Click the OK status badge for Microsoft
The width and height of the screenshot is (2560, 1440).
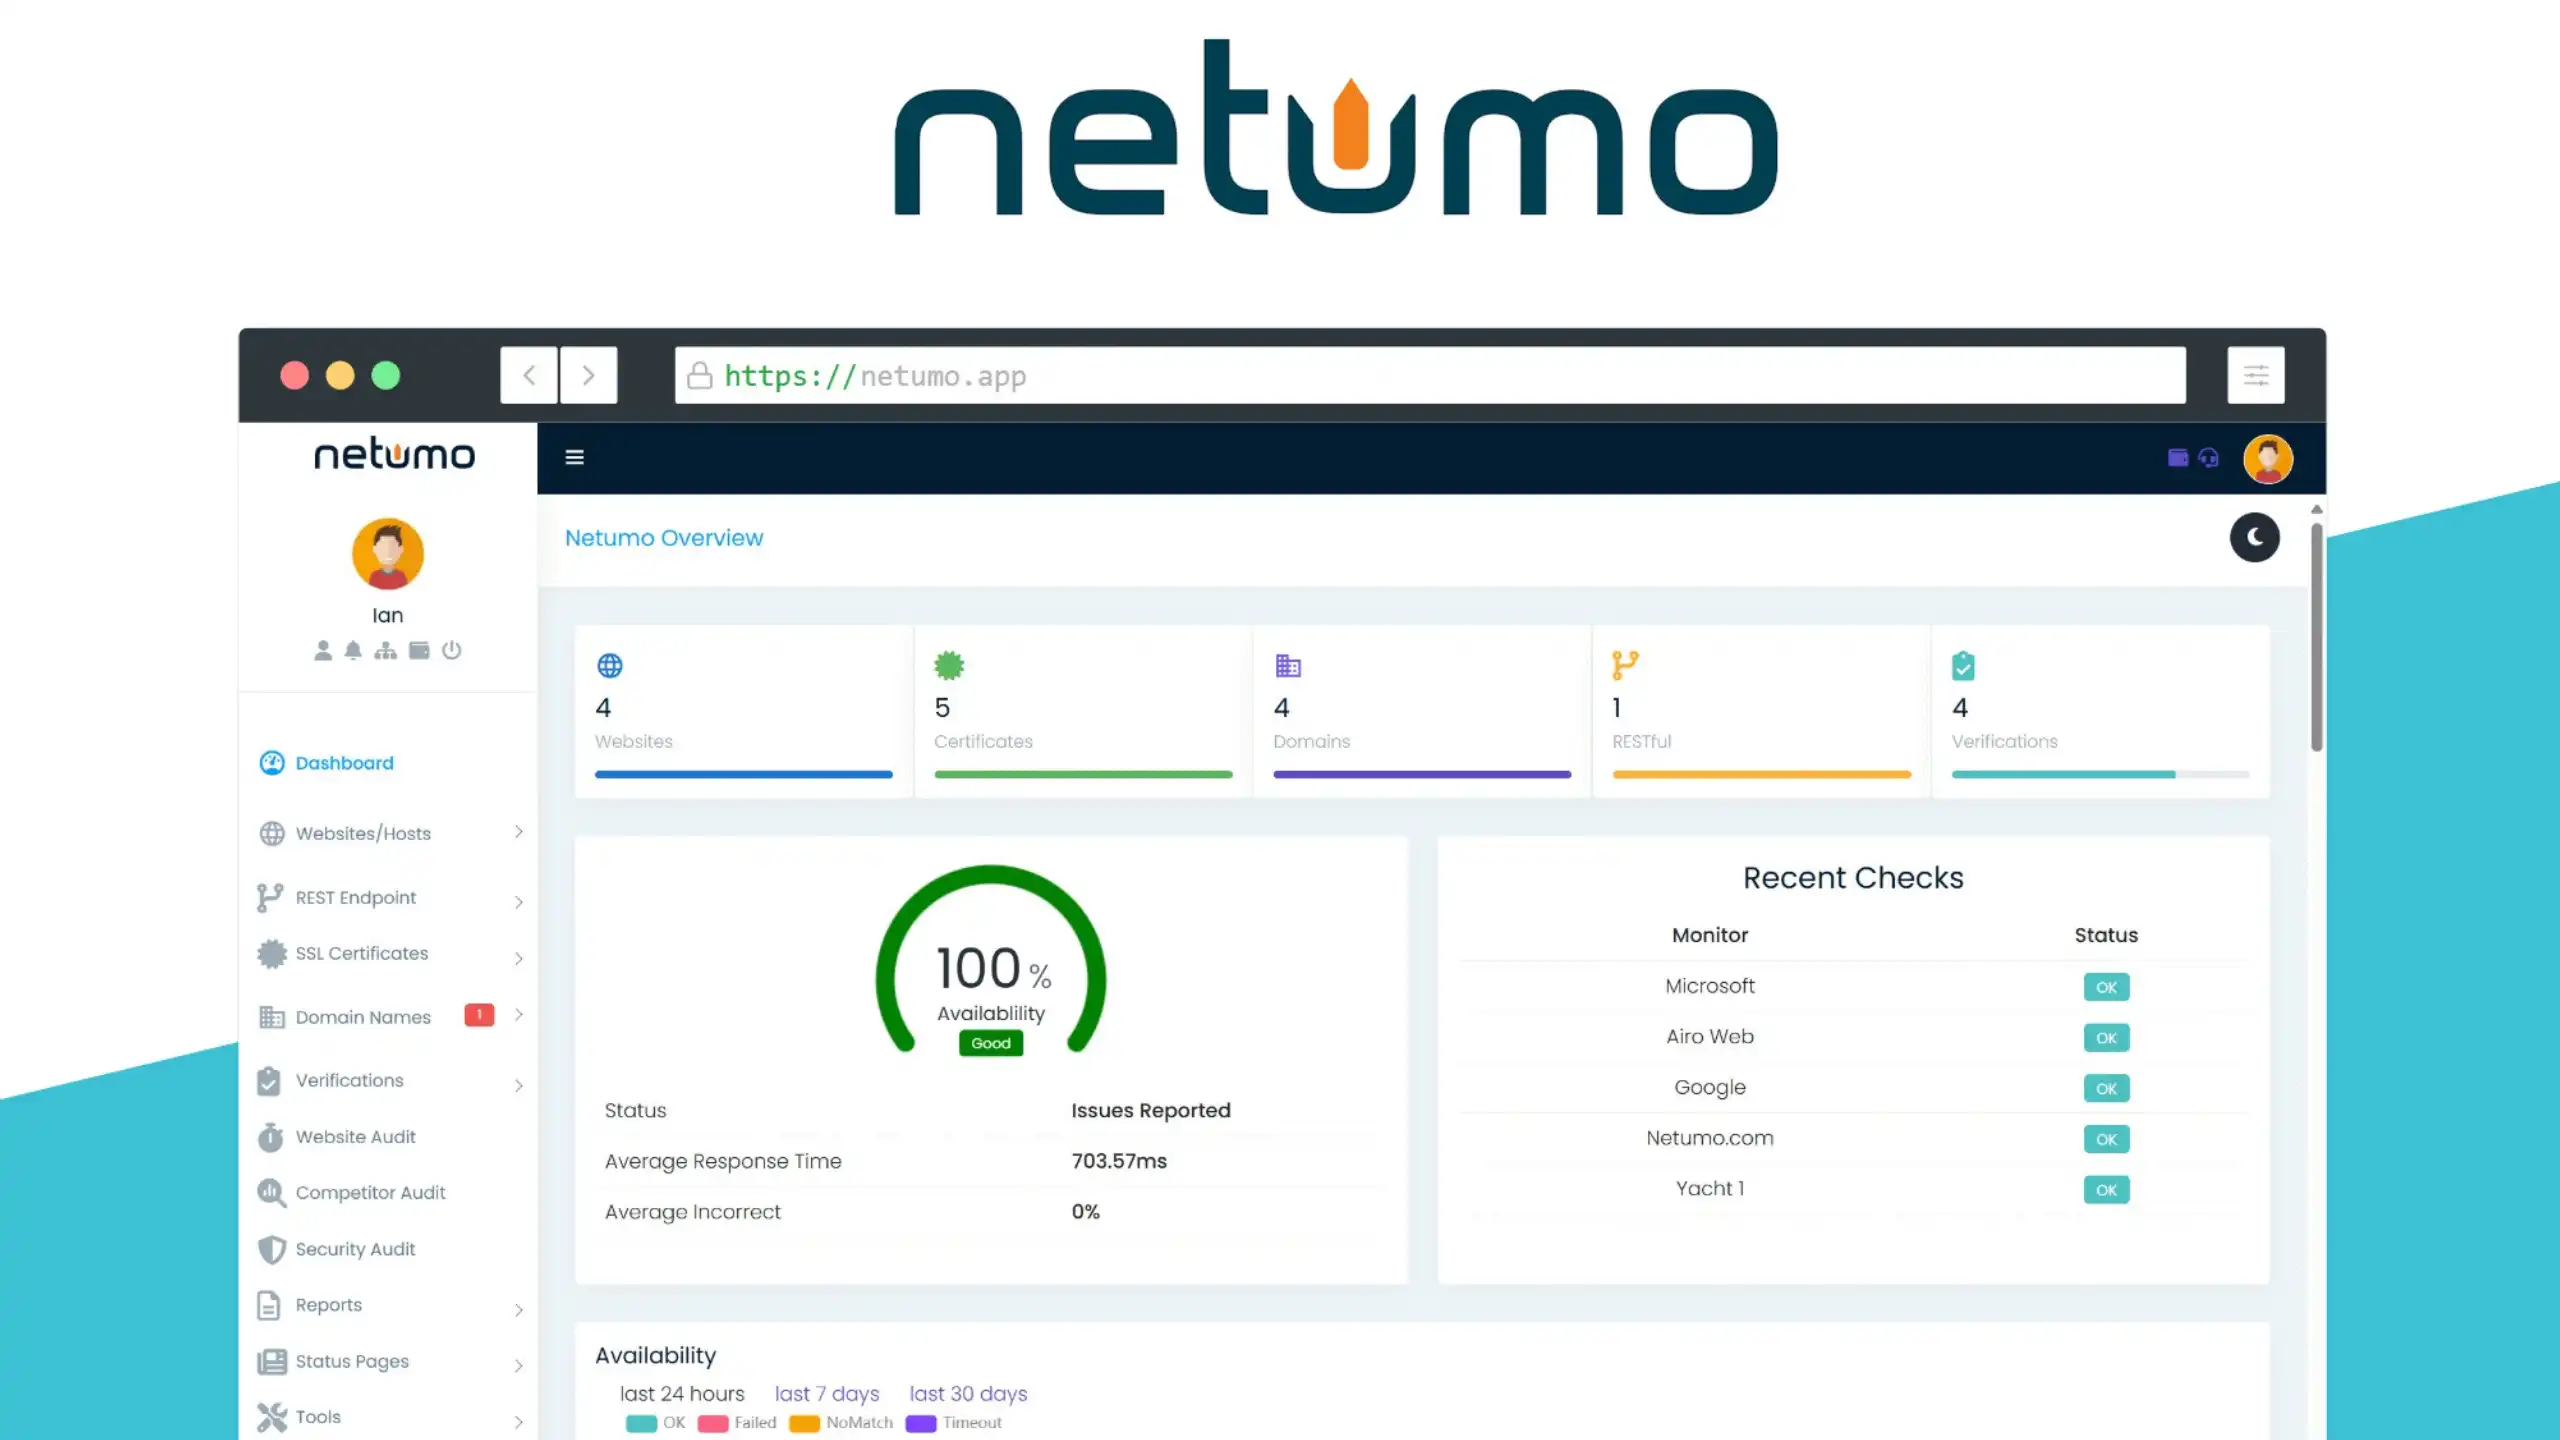(x=2106, y=987)
